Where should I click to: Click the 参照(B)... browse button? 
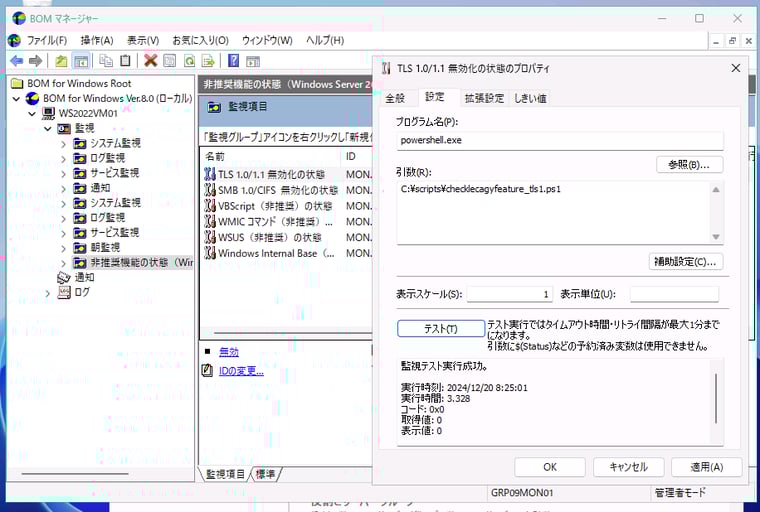tap(689, 165)
